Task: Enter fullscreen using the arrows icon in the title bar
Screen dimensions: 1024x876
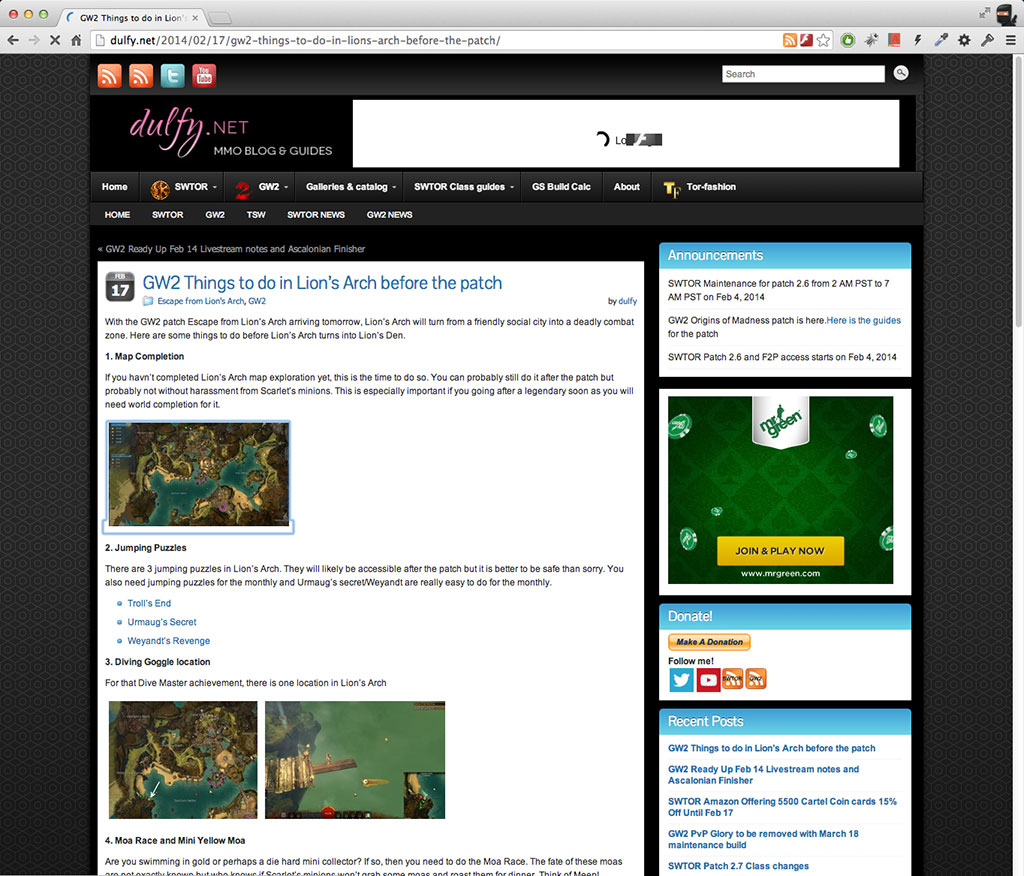Action: click(x=985, y=13)
